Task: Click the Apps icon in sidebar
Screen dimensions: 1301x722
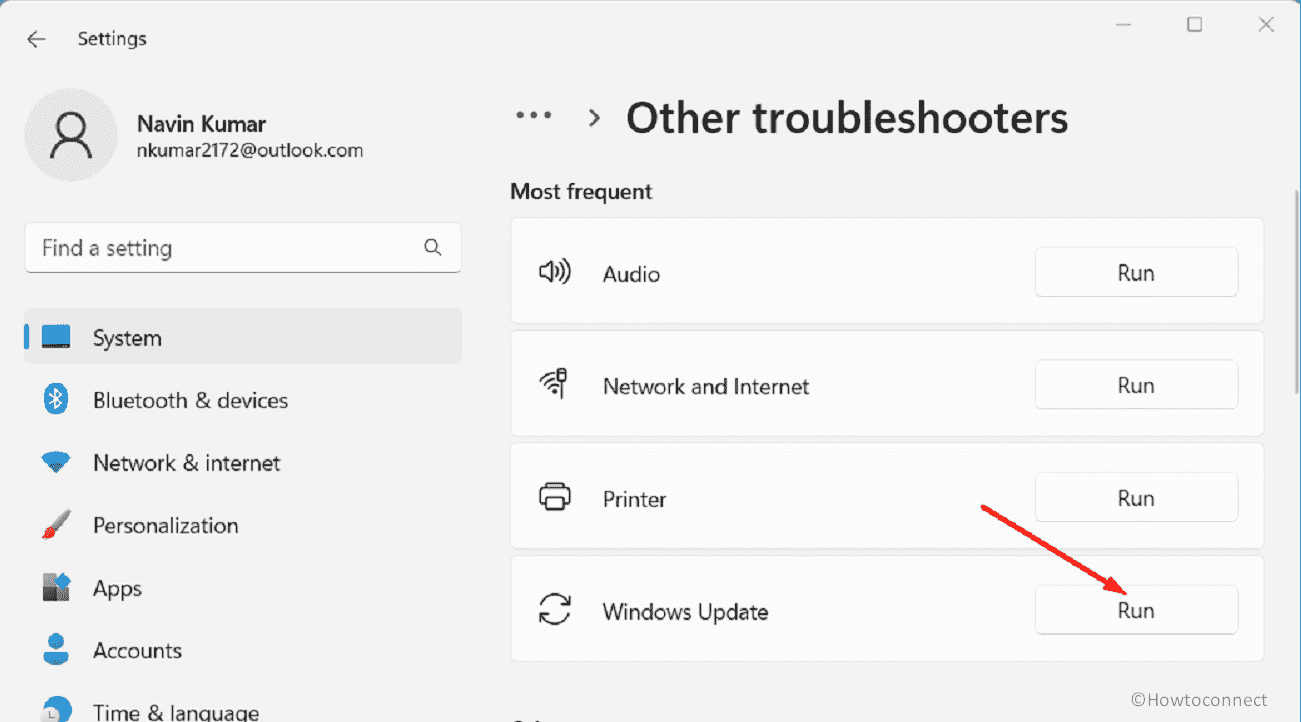Action: click(56, 588)
